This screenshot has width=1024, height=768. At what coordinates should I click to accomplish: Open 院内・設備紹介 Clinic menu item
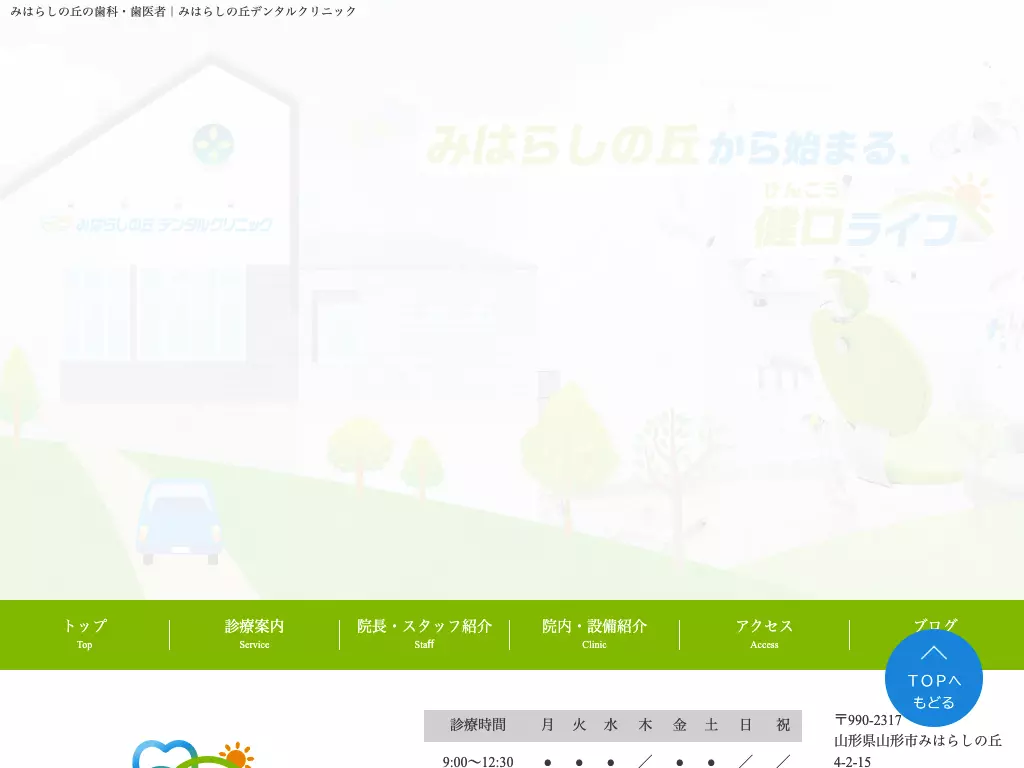coord(594,634)
